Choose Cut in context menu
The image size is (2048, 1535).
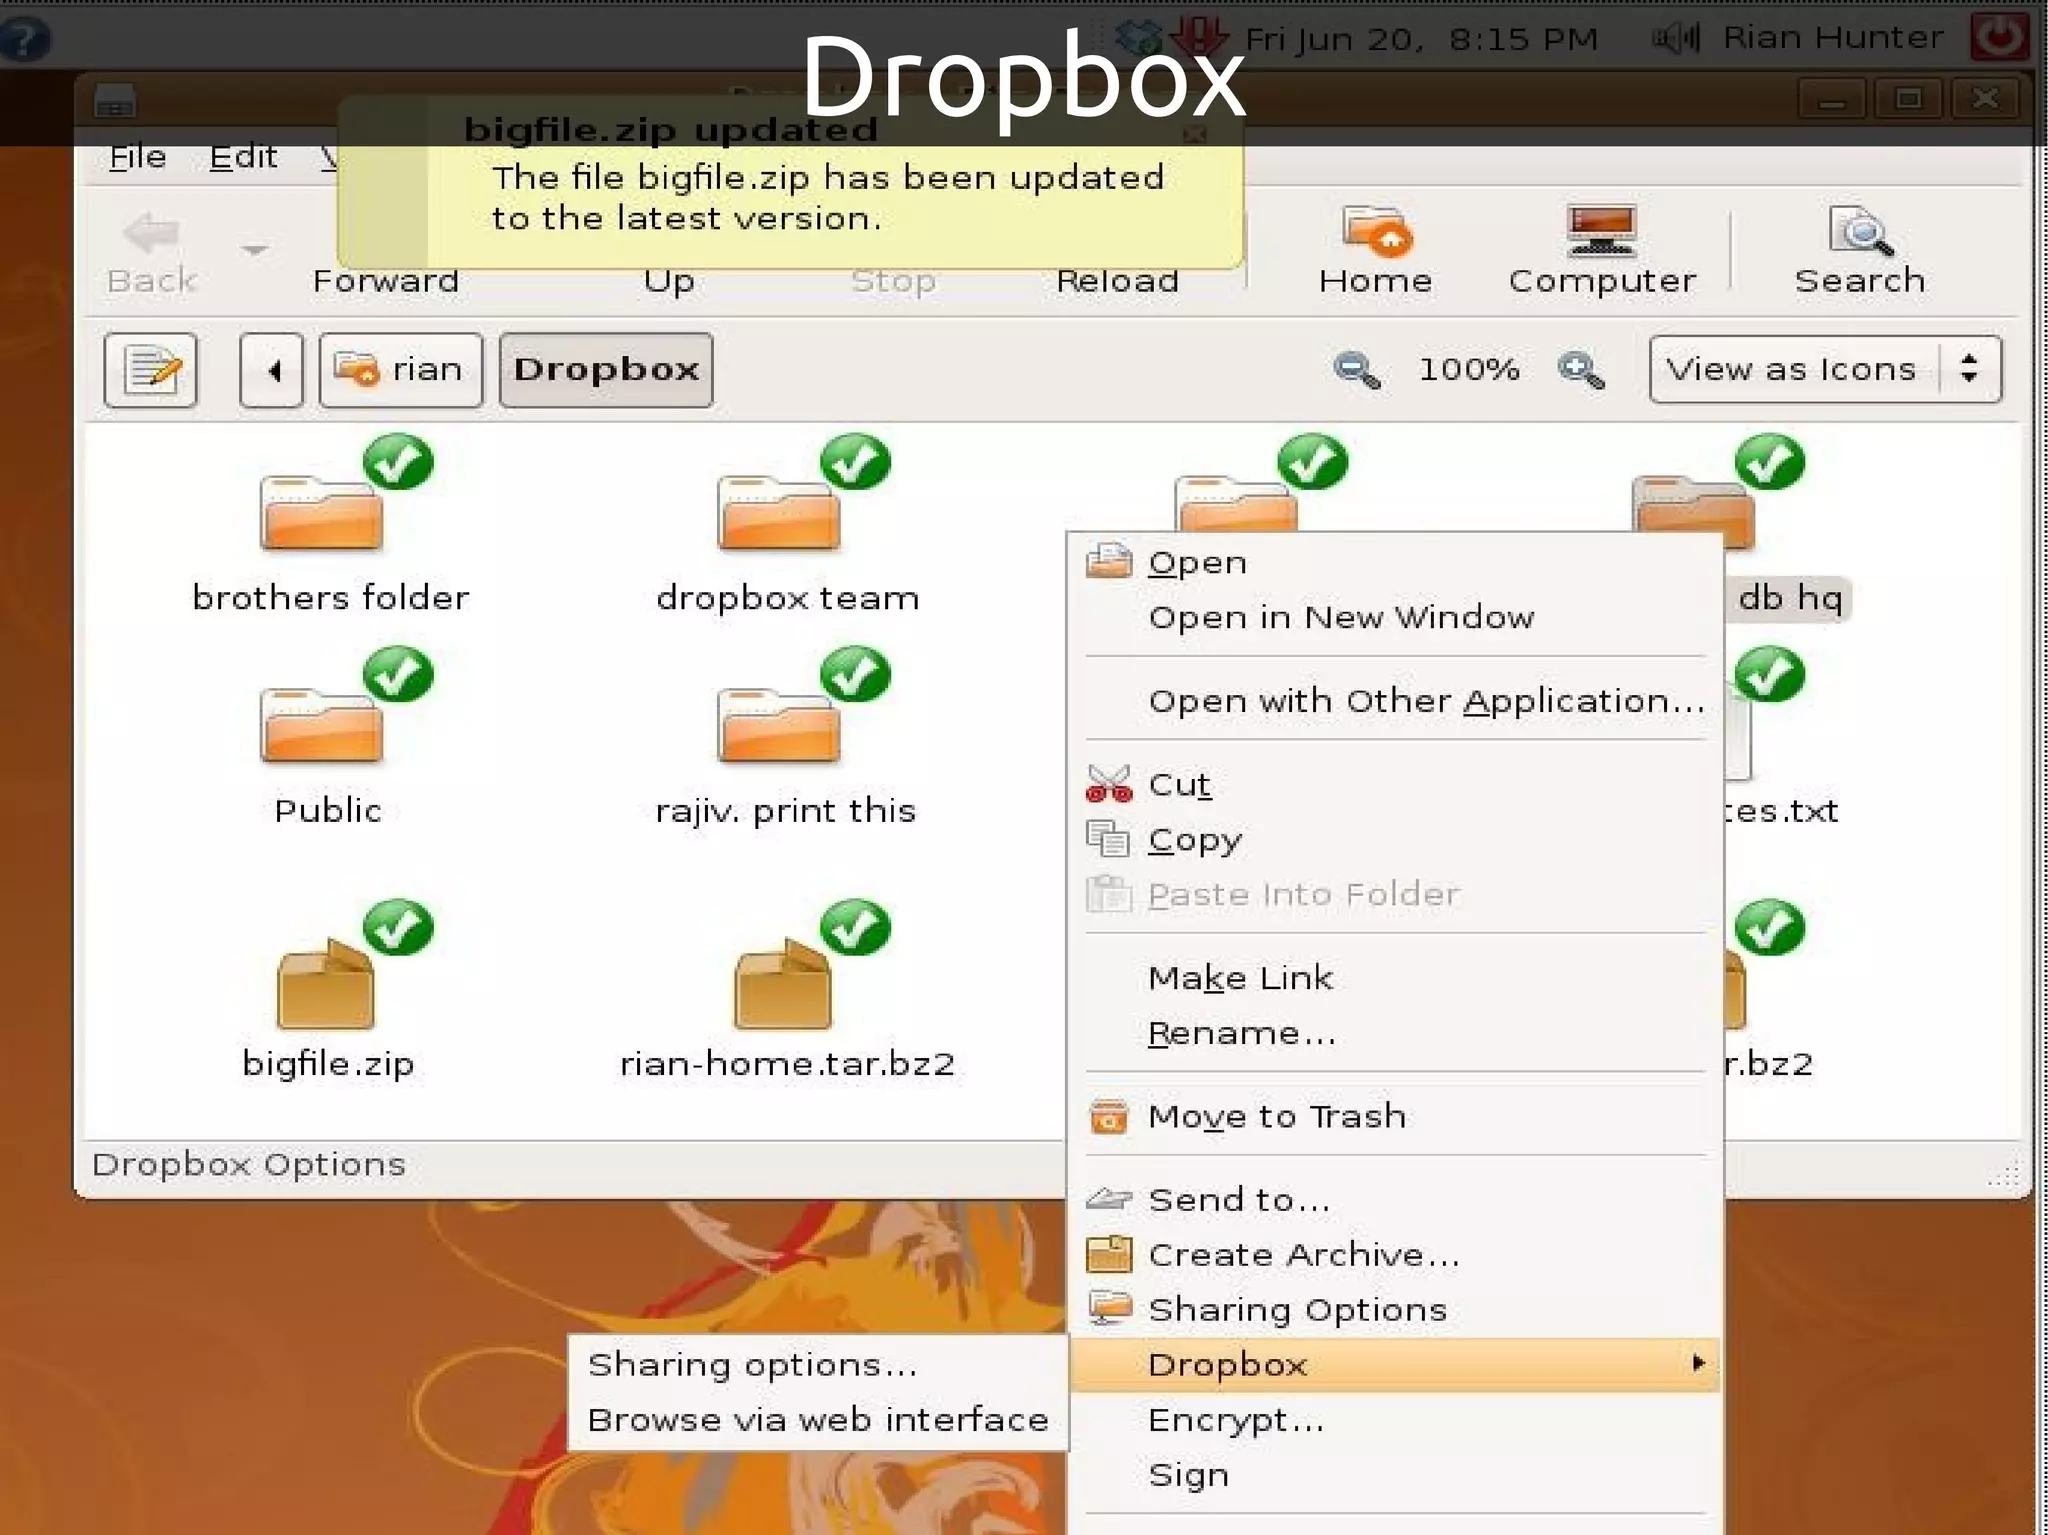coord(1395,784)
